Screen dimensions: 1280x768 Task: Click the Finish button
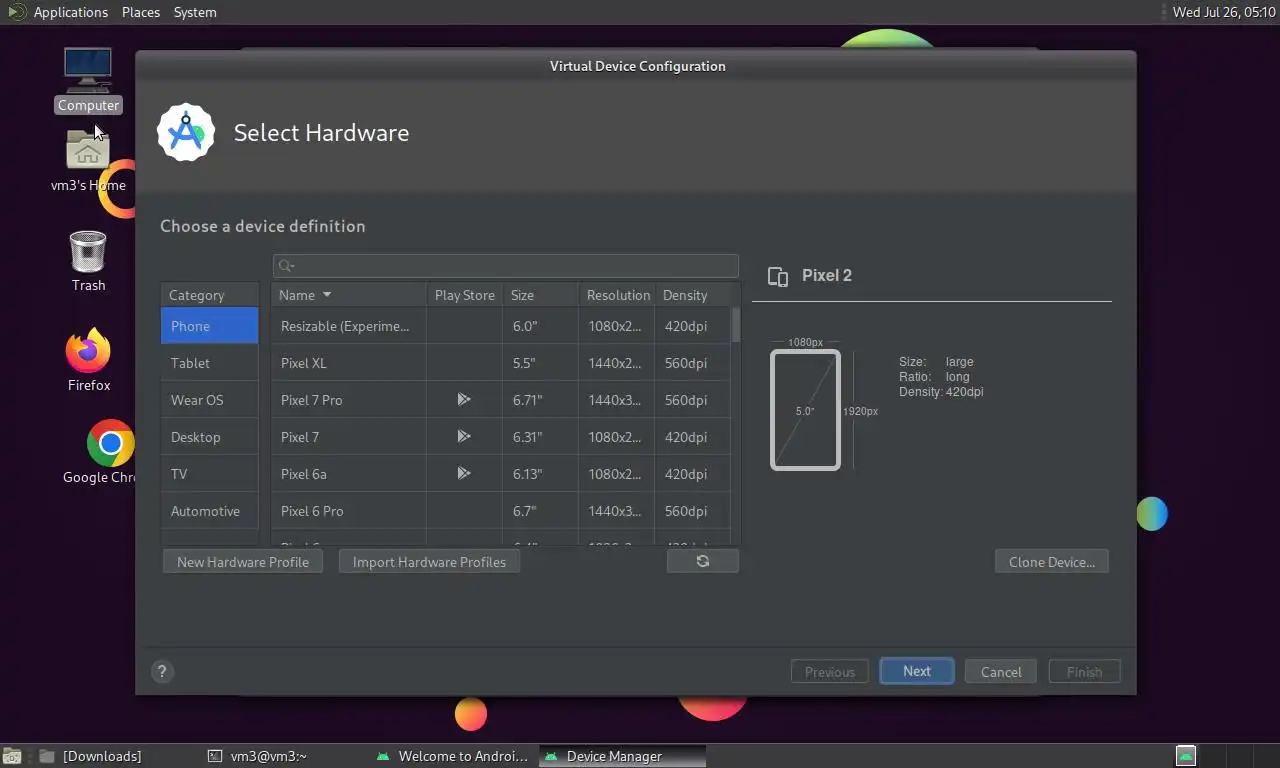click(x=1084, y=672)
